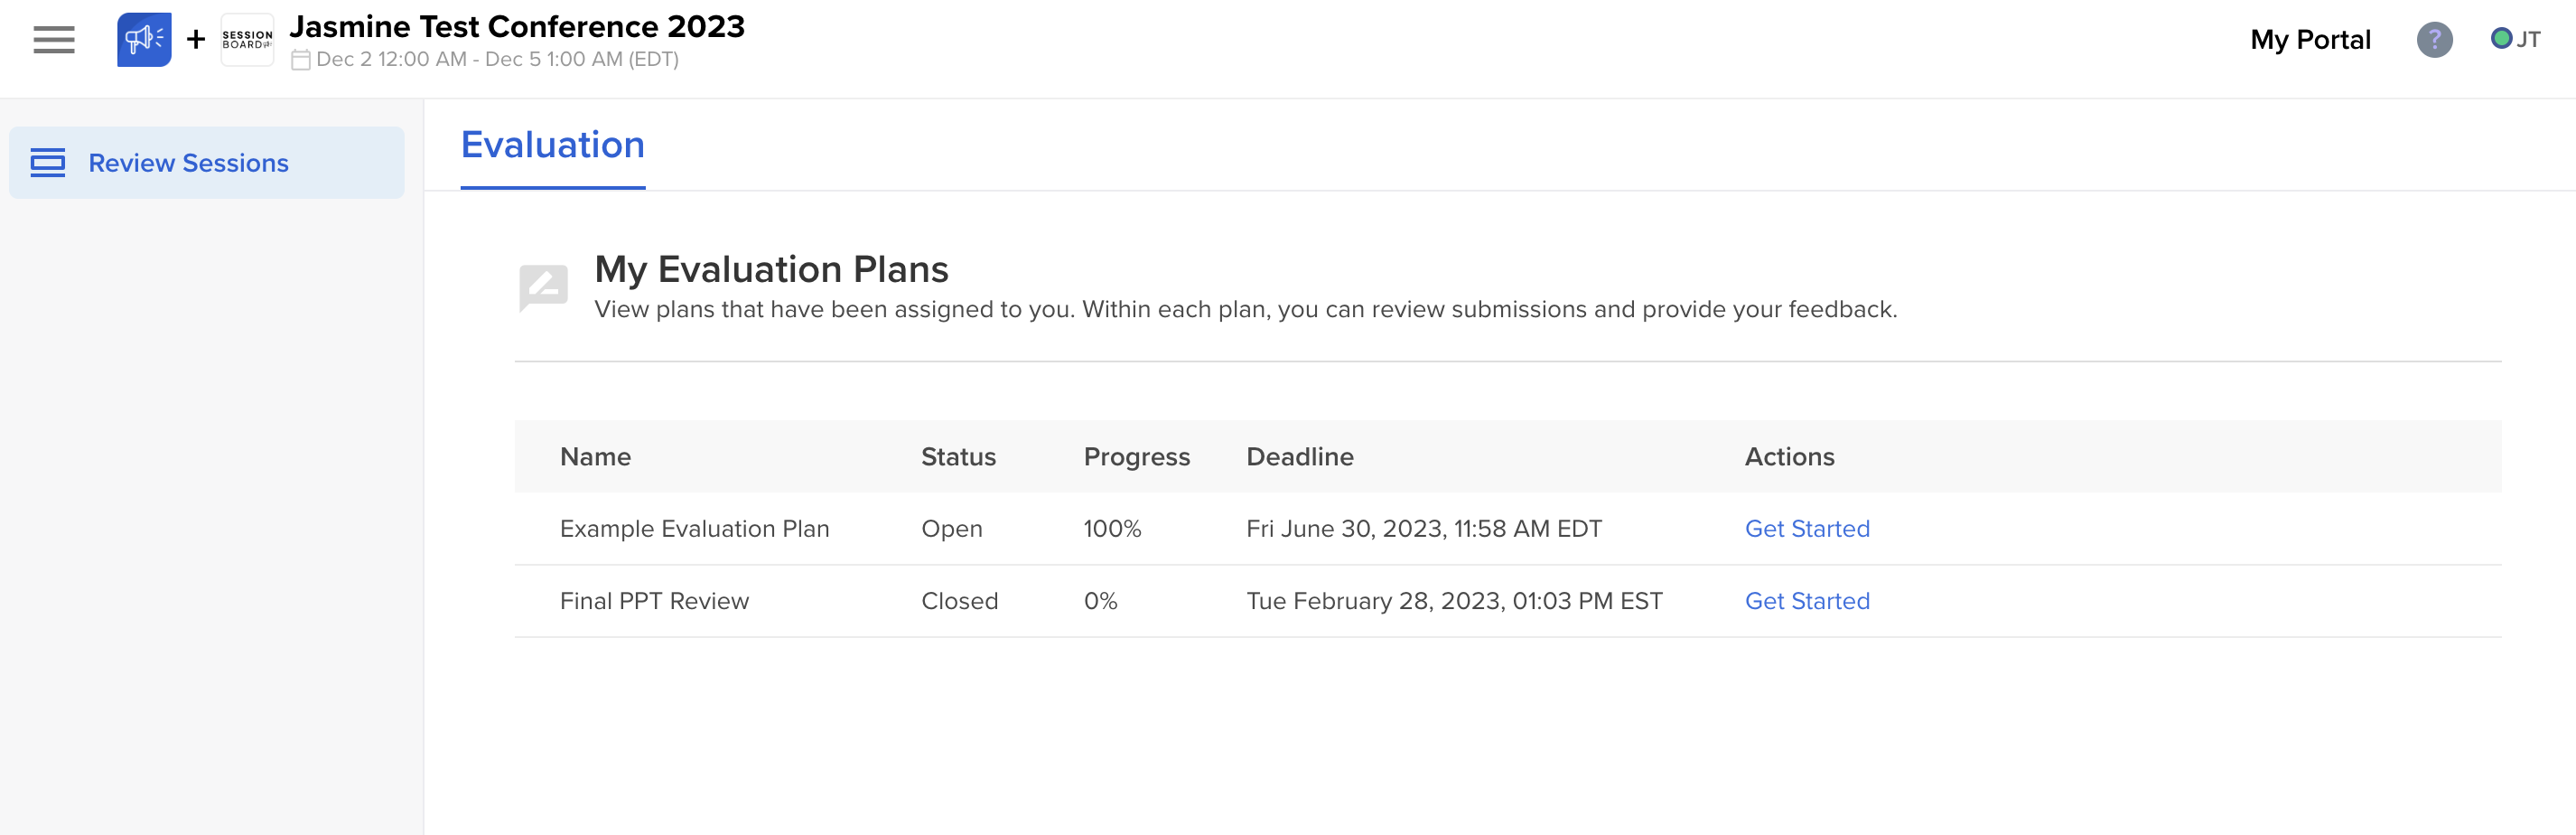Click the Status column header
Viewport: 2576px width, 835px height.
pyautogui.click(x=958, y=456)
